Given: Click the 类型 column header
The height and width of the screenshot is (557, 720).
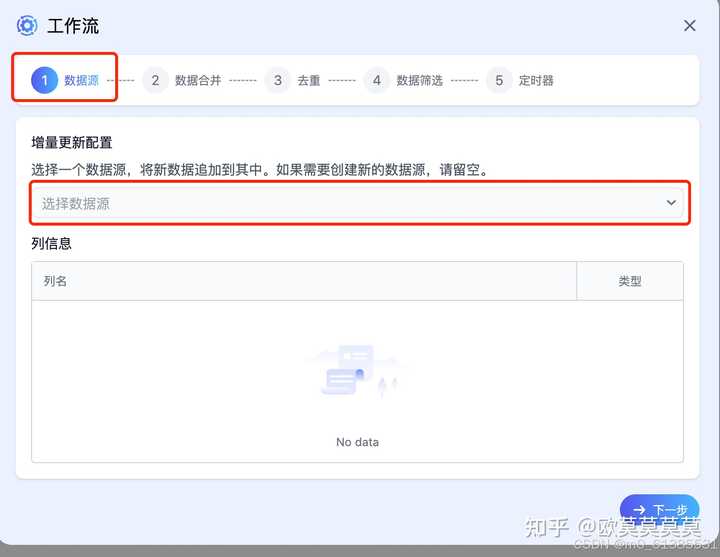Looking at the screenshot, I should pos(630,281).
